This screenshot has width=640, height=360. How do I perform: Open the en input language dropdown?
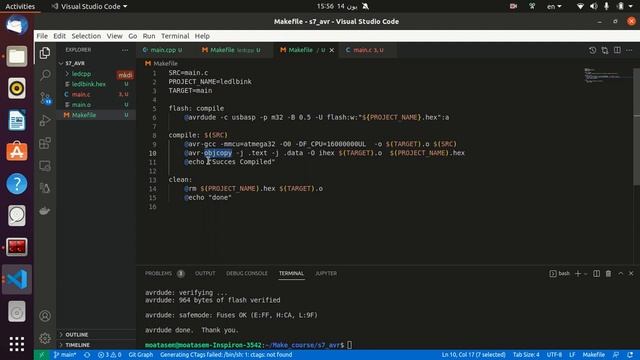tap(554, 6)
